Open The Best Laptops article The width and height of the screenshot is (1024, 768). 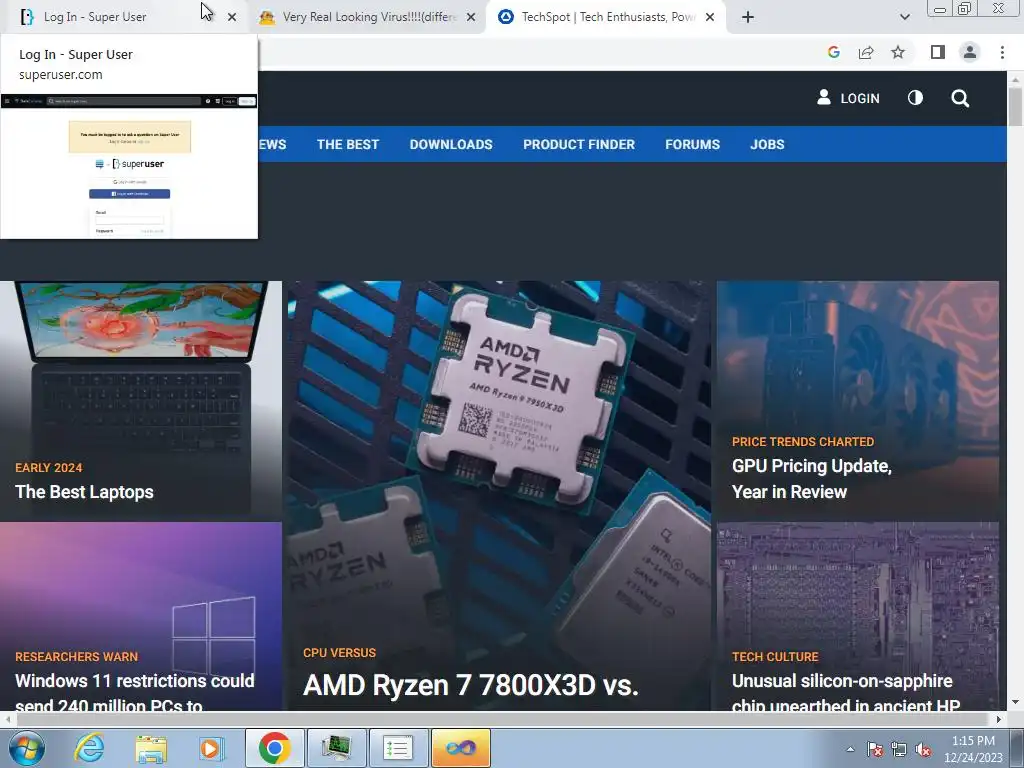pyautogui.click(x=84, y=492)
